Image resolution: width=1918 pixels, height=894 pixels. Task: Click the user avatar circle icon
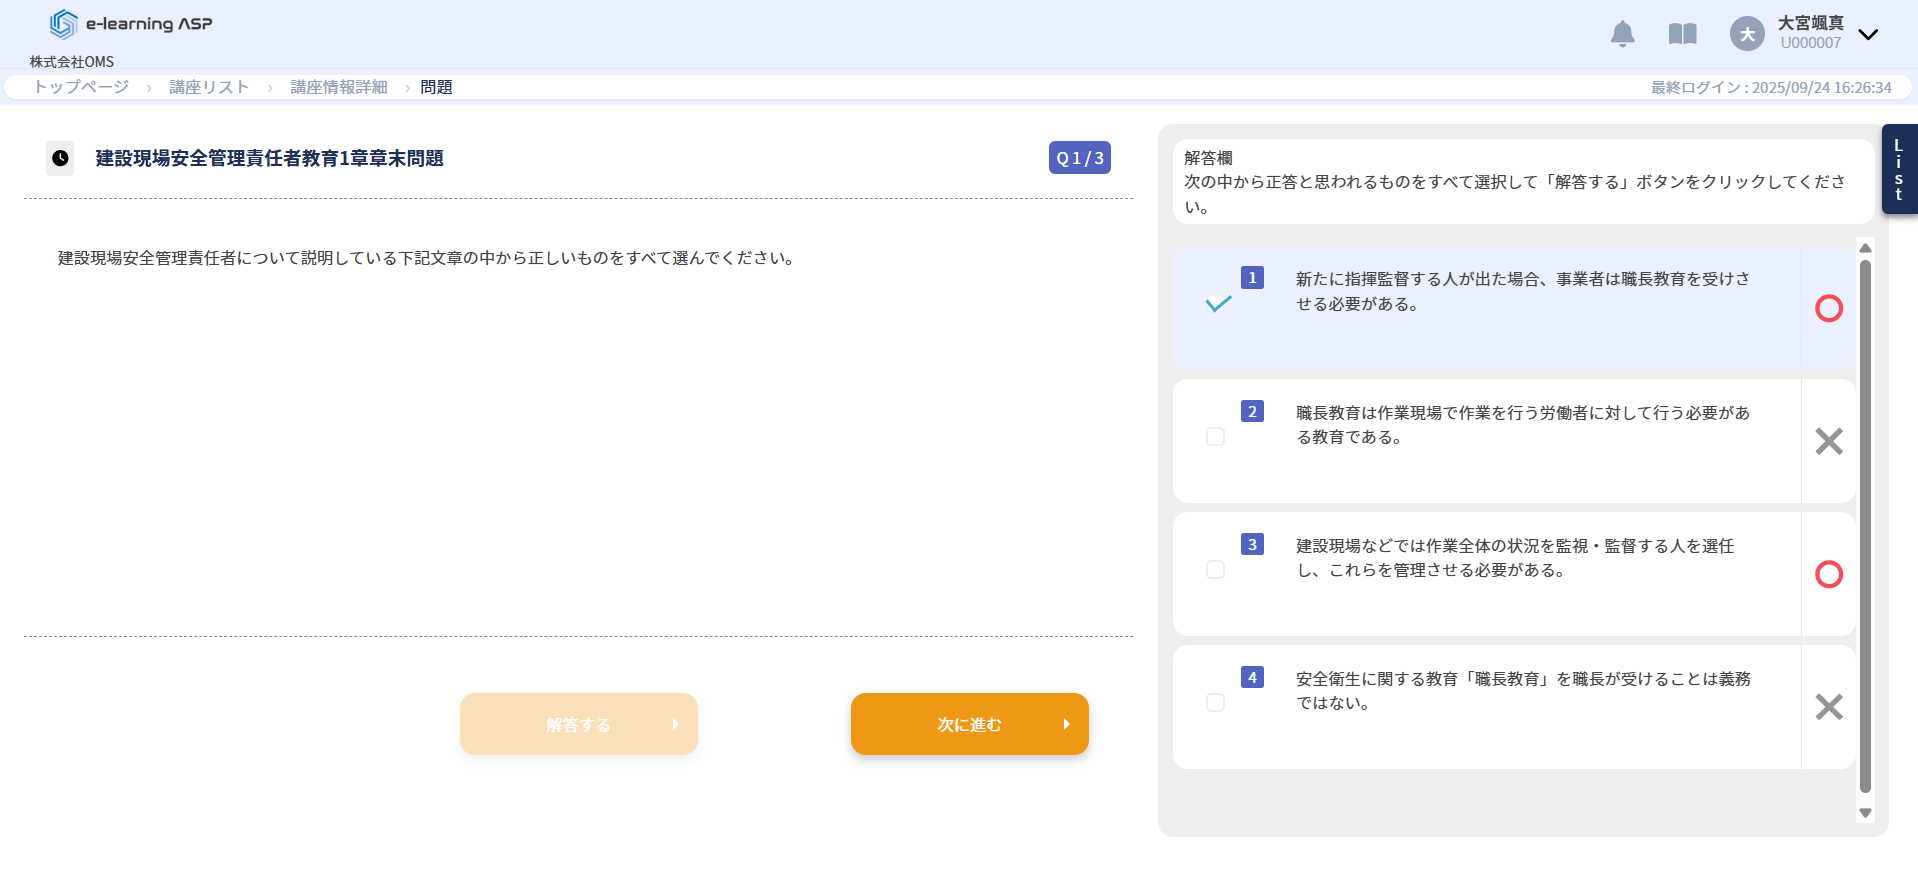click(x=1747, y=34)
